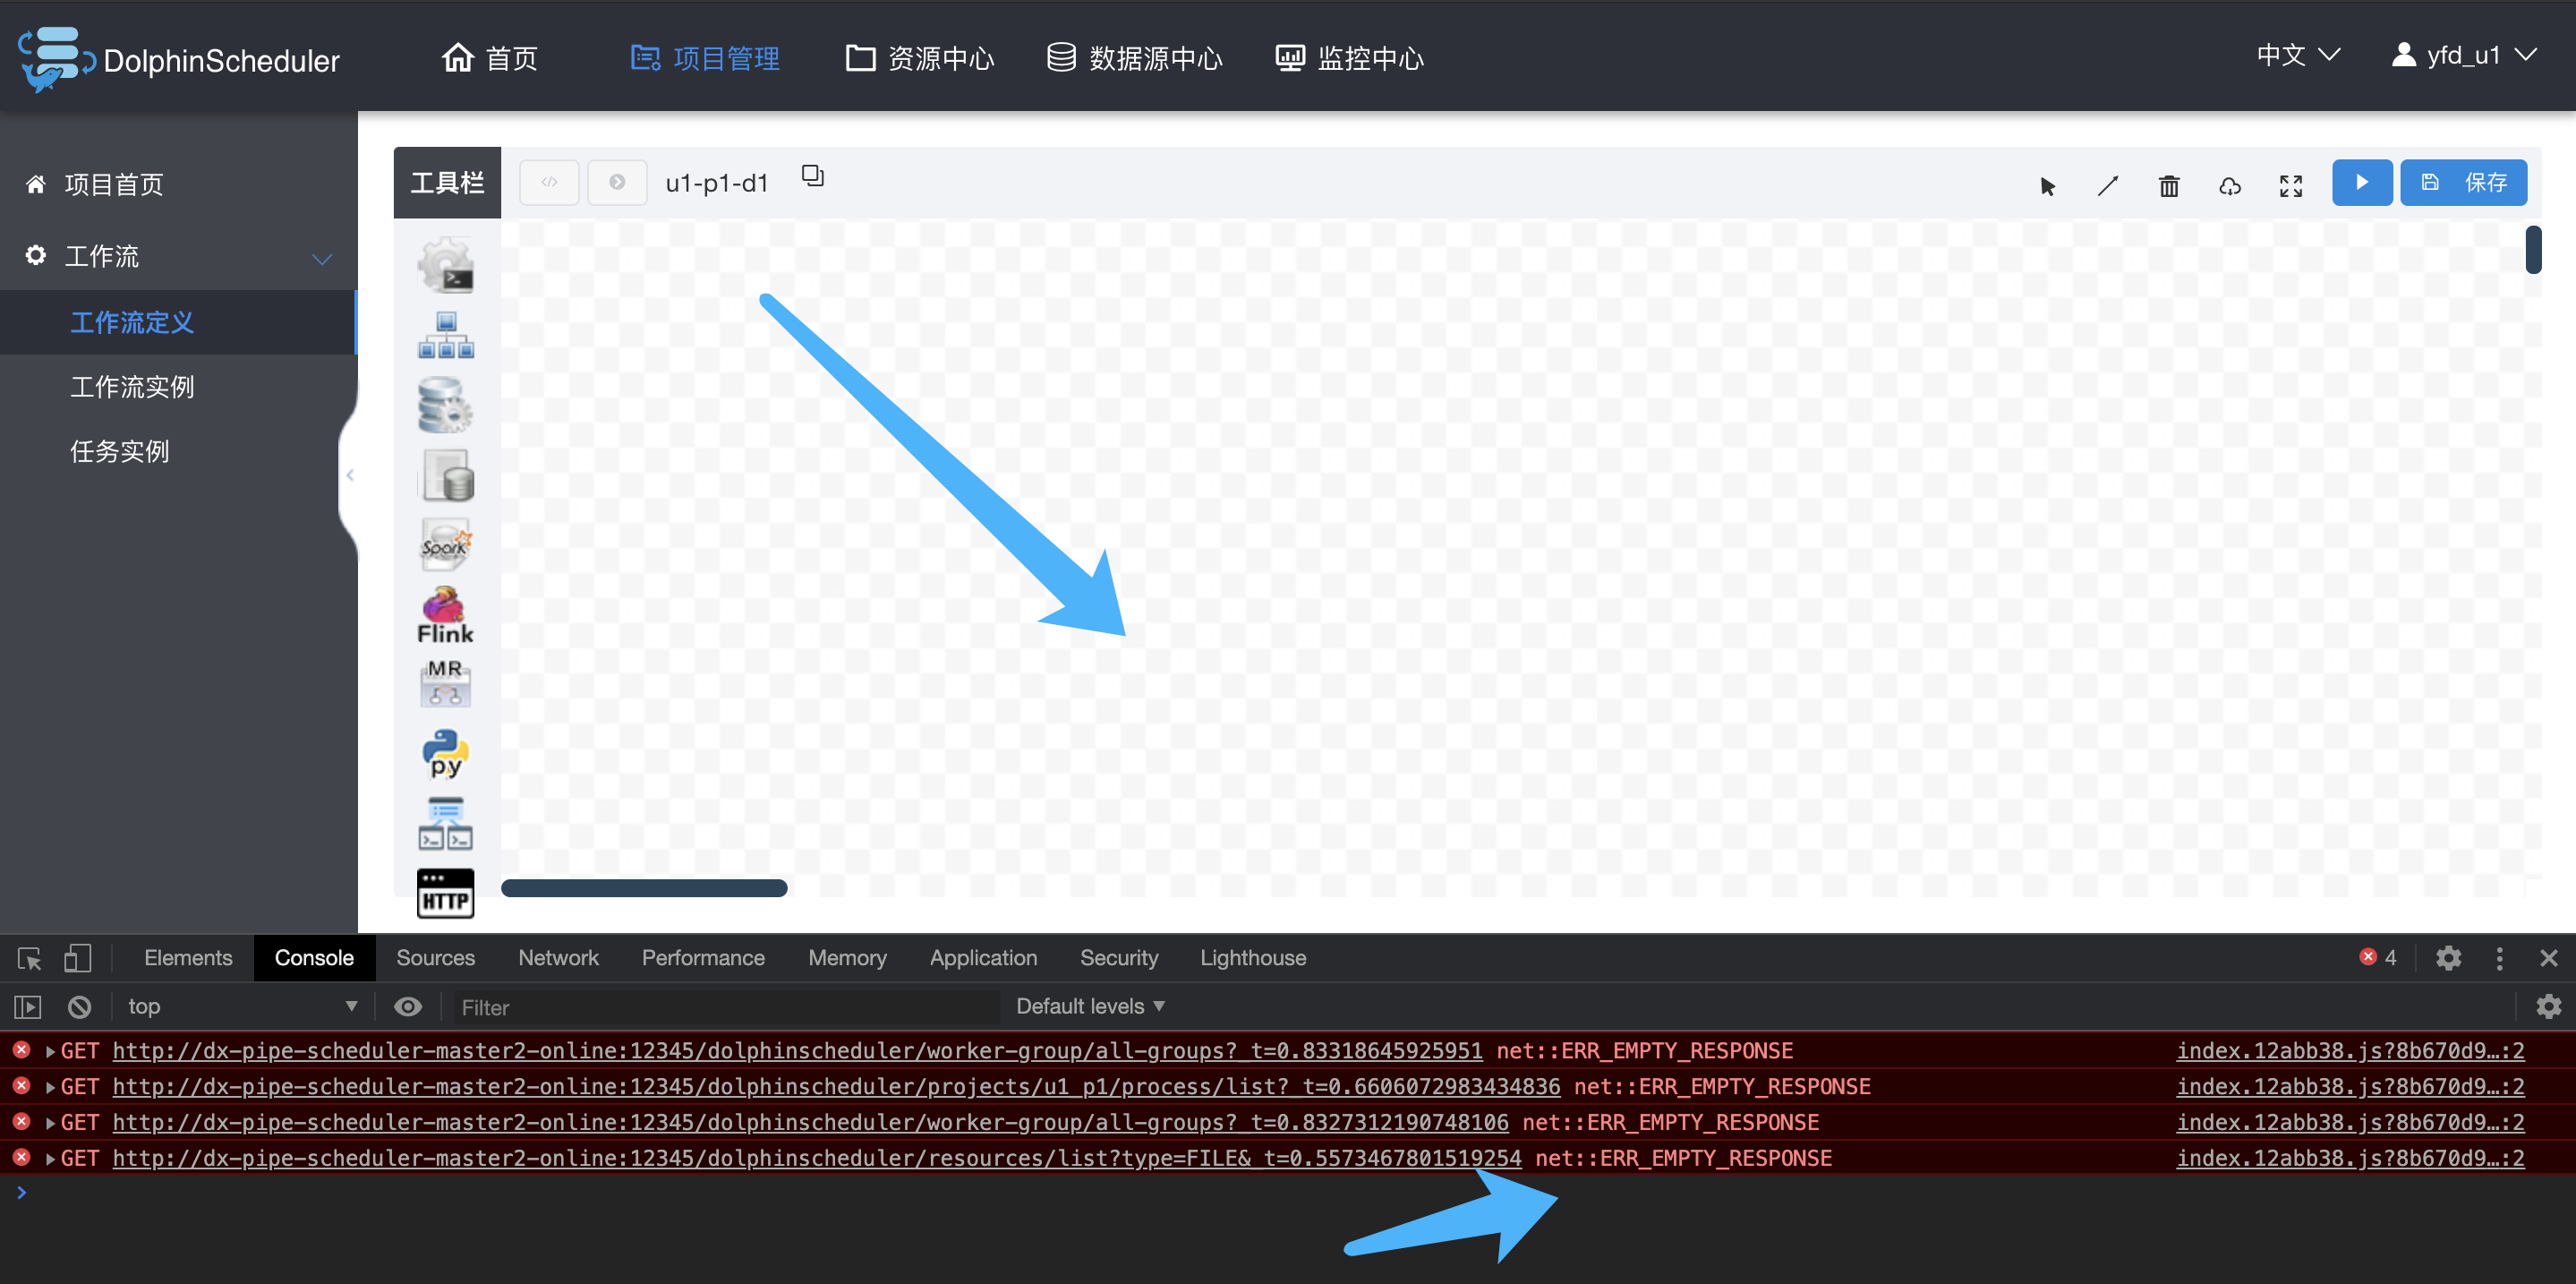Open DevTools more options menu

pos(2500,958)
